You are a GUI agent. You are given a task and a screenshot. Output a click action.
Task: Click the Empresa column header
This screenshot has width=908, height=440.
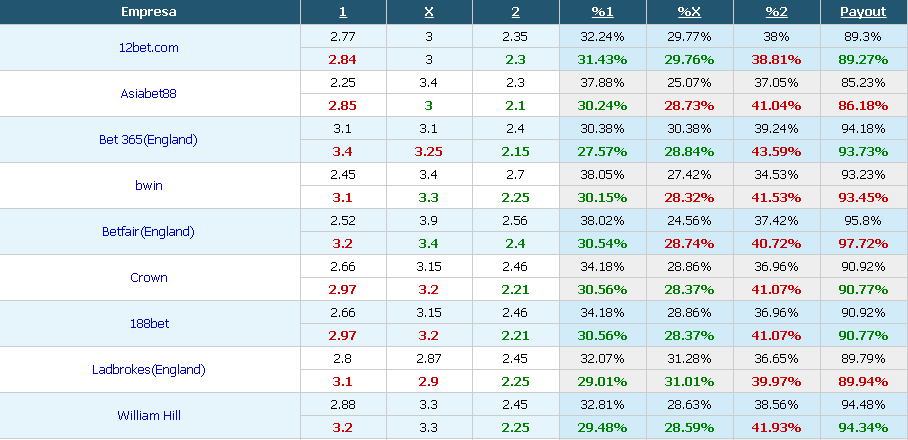click(x=149, y=12)
